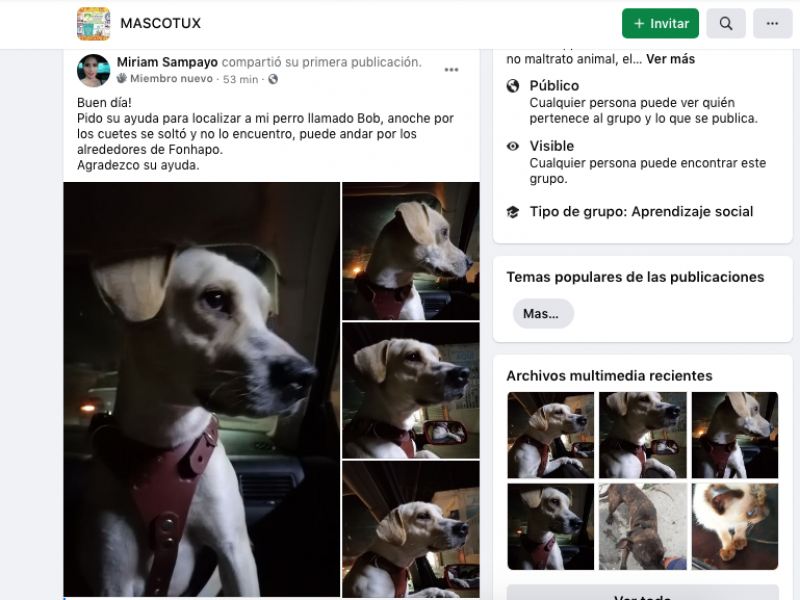Open the MASCOTUX group avatar icon
The image size is (800, 600).
93,23
